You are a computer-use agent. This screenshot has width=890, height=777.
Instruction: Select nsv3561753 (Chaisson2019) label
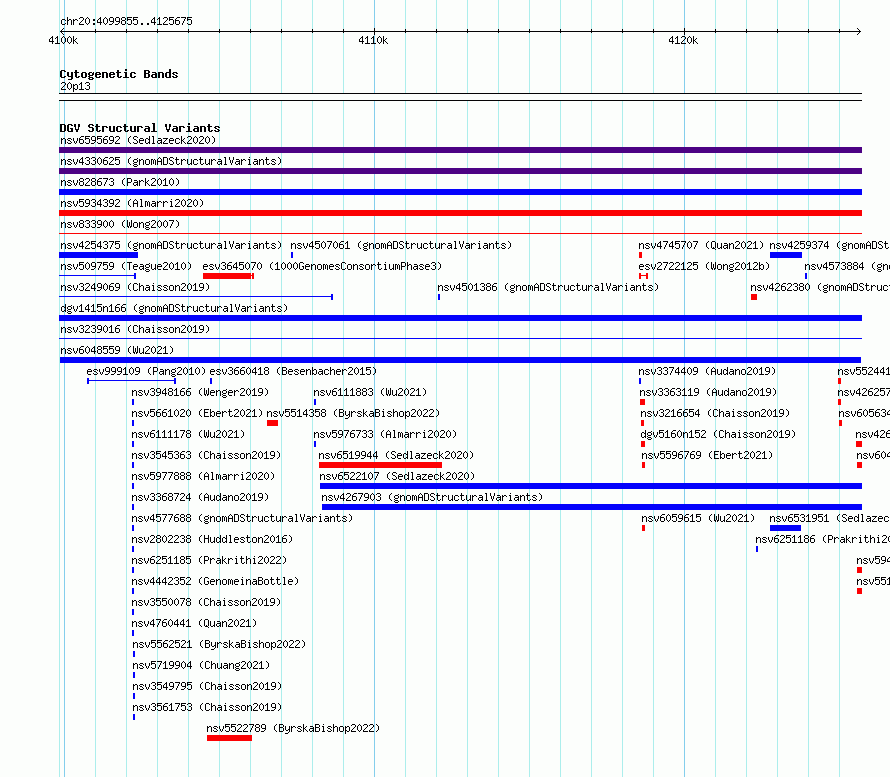point(207,707)
